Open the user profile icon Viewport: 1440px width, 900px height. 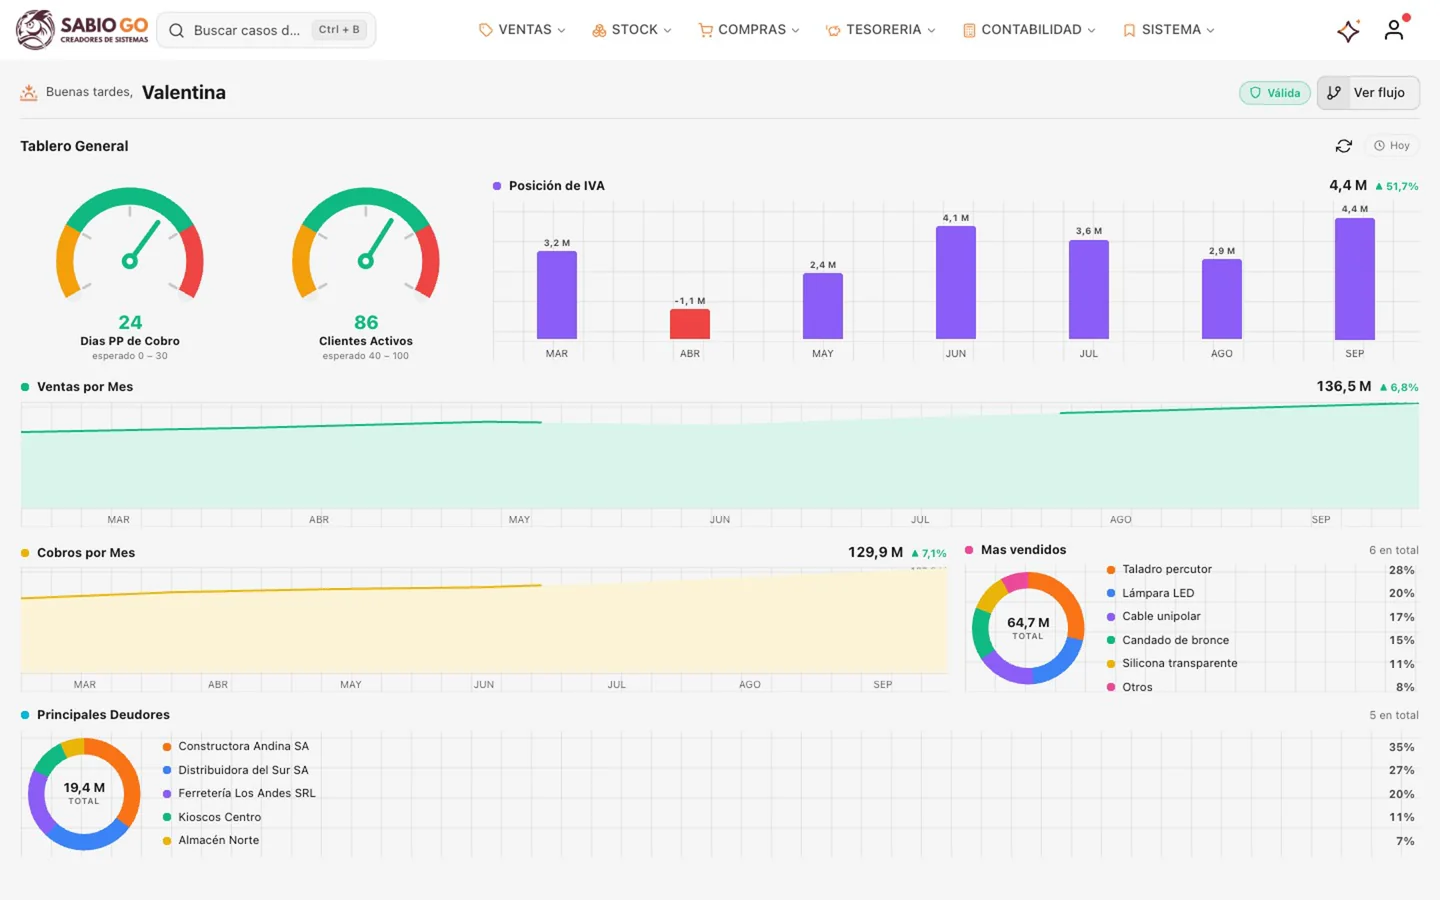pyautogui.click(x=1394, y=30)
